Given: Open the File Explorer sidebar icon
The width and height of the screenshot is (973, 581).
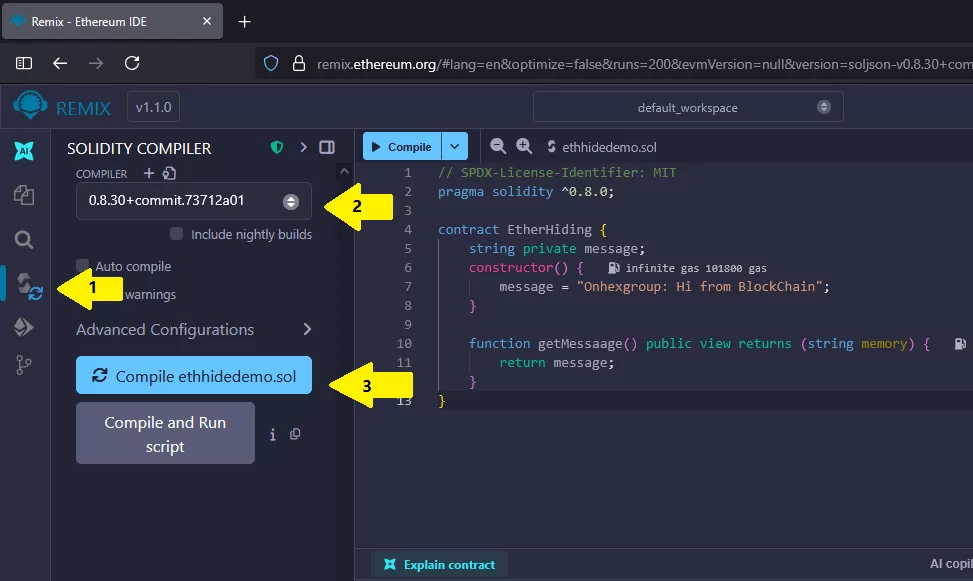Looking at the screenshot, I should coord(24,195).
